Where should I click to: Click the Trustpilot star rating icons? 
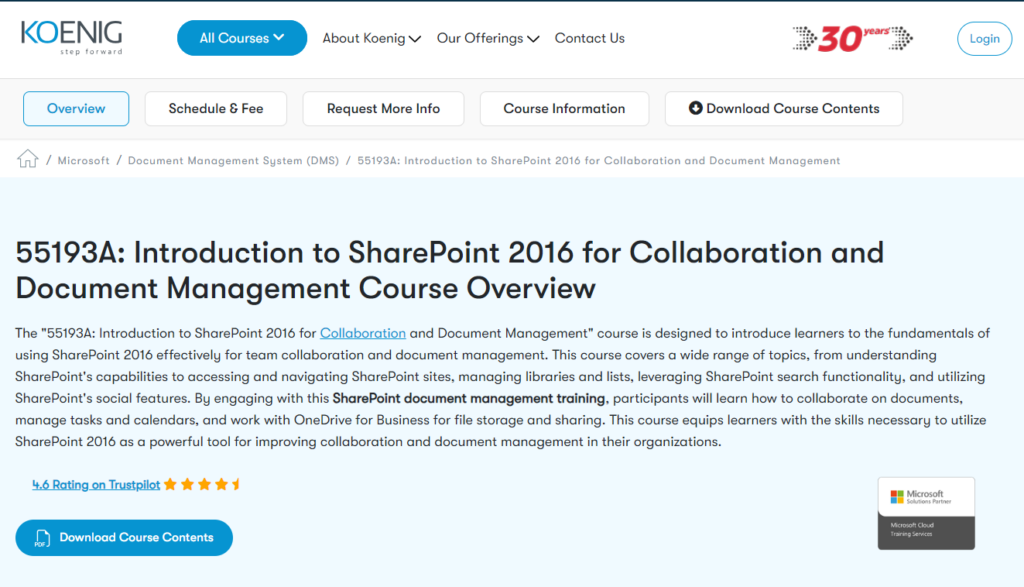(202, 484)
